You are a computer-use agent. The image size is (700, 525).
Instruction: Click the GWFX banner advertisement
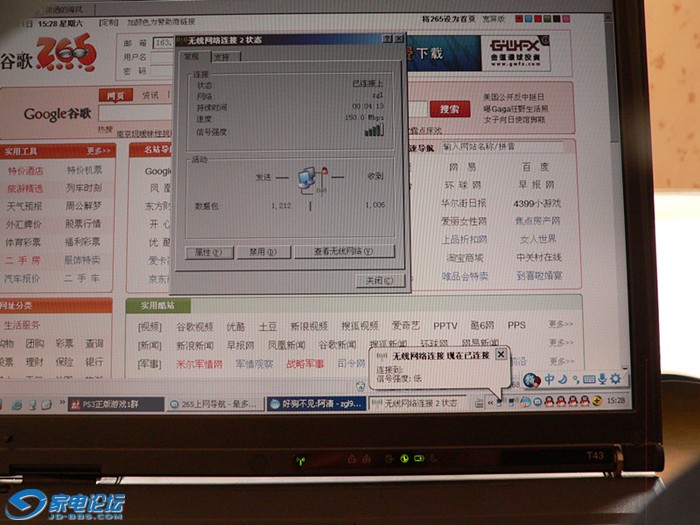516,53
